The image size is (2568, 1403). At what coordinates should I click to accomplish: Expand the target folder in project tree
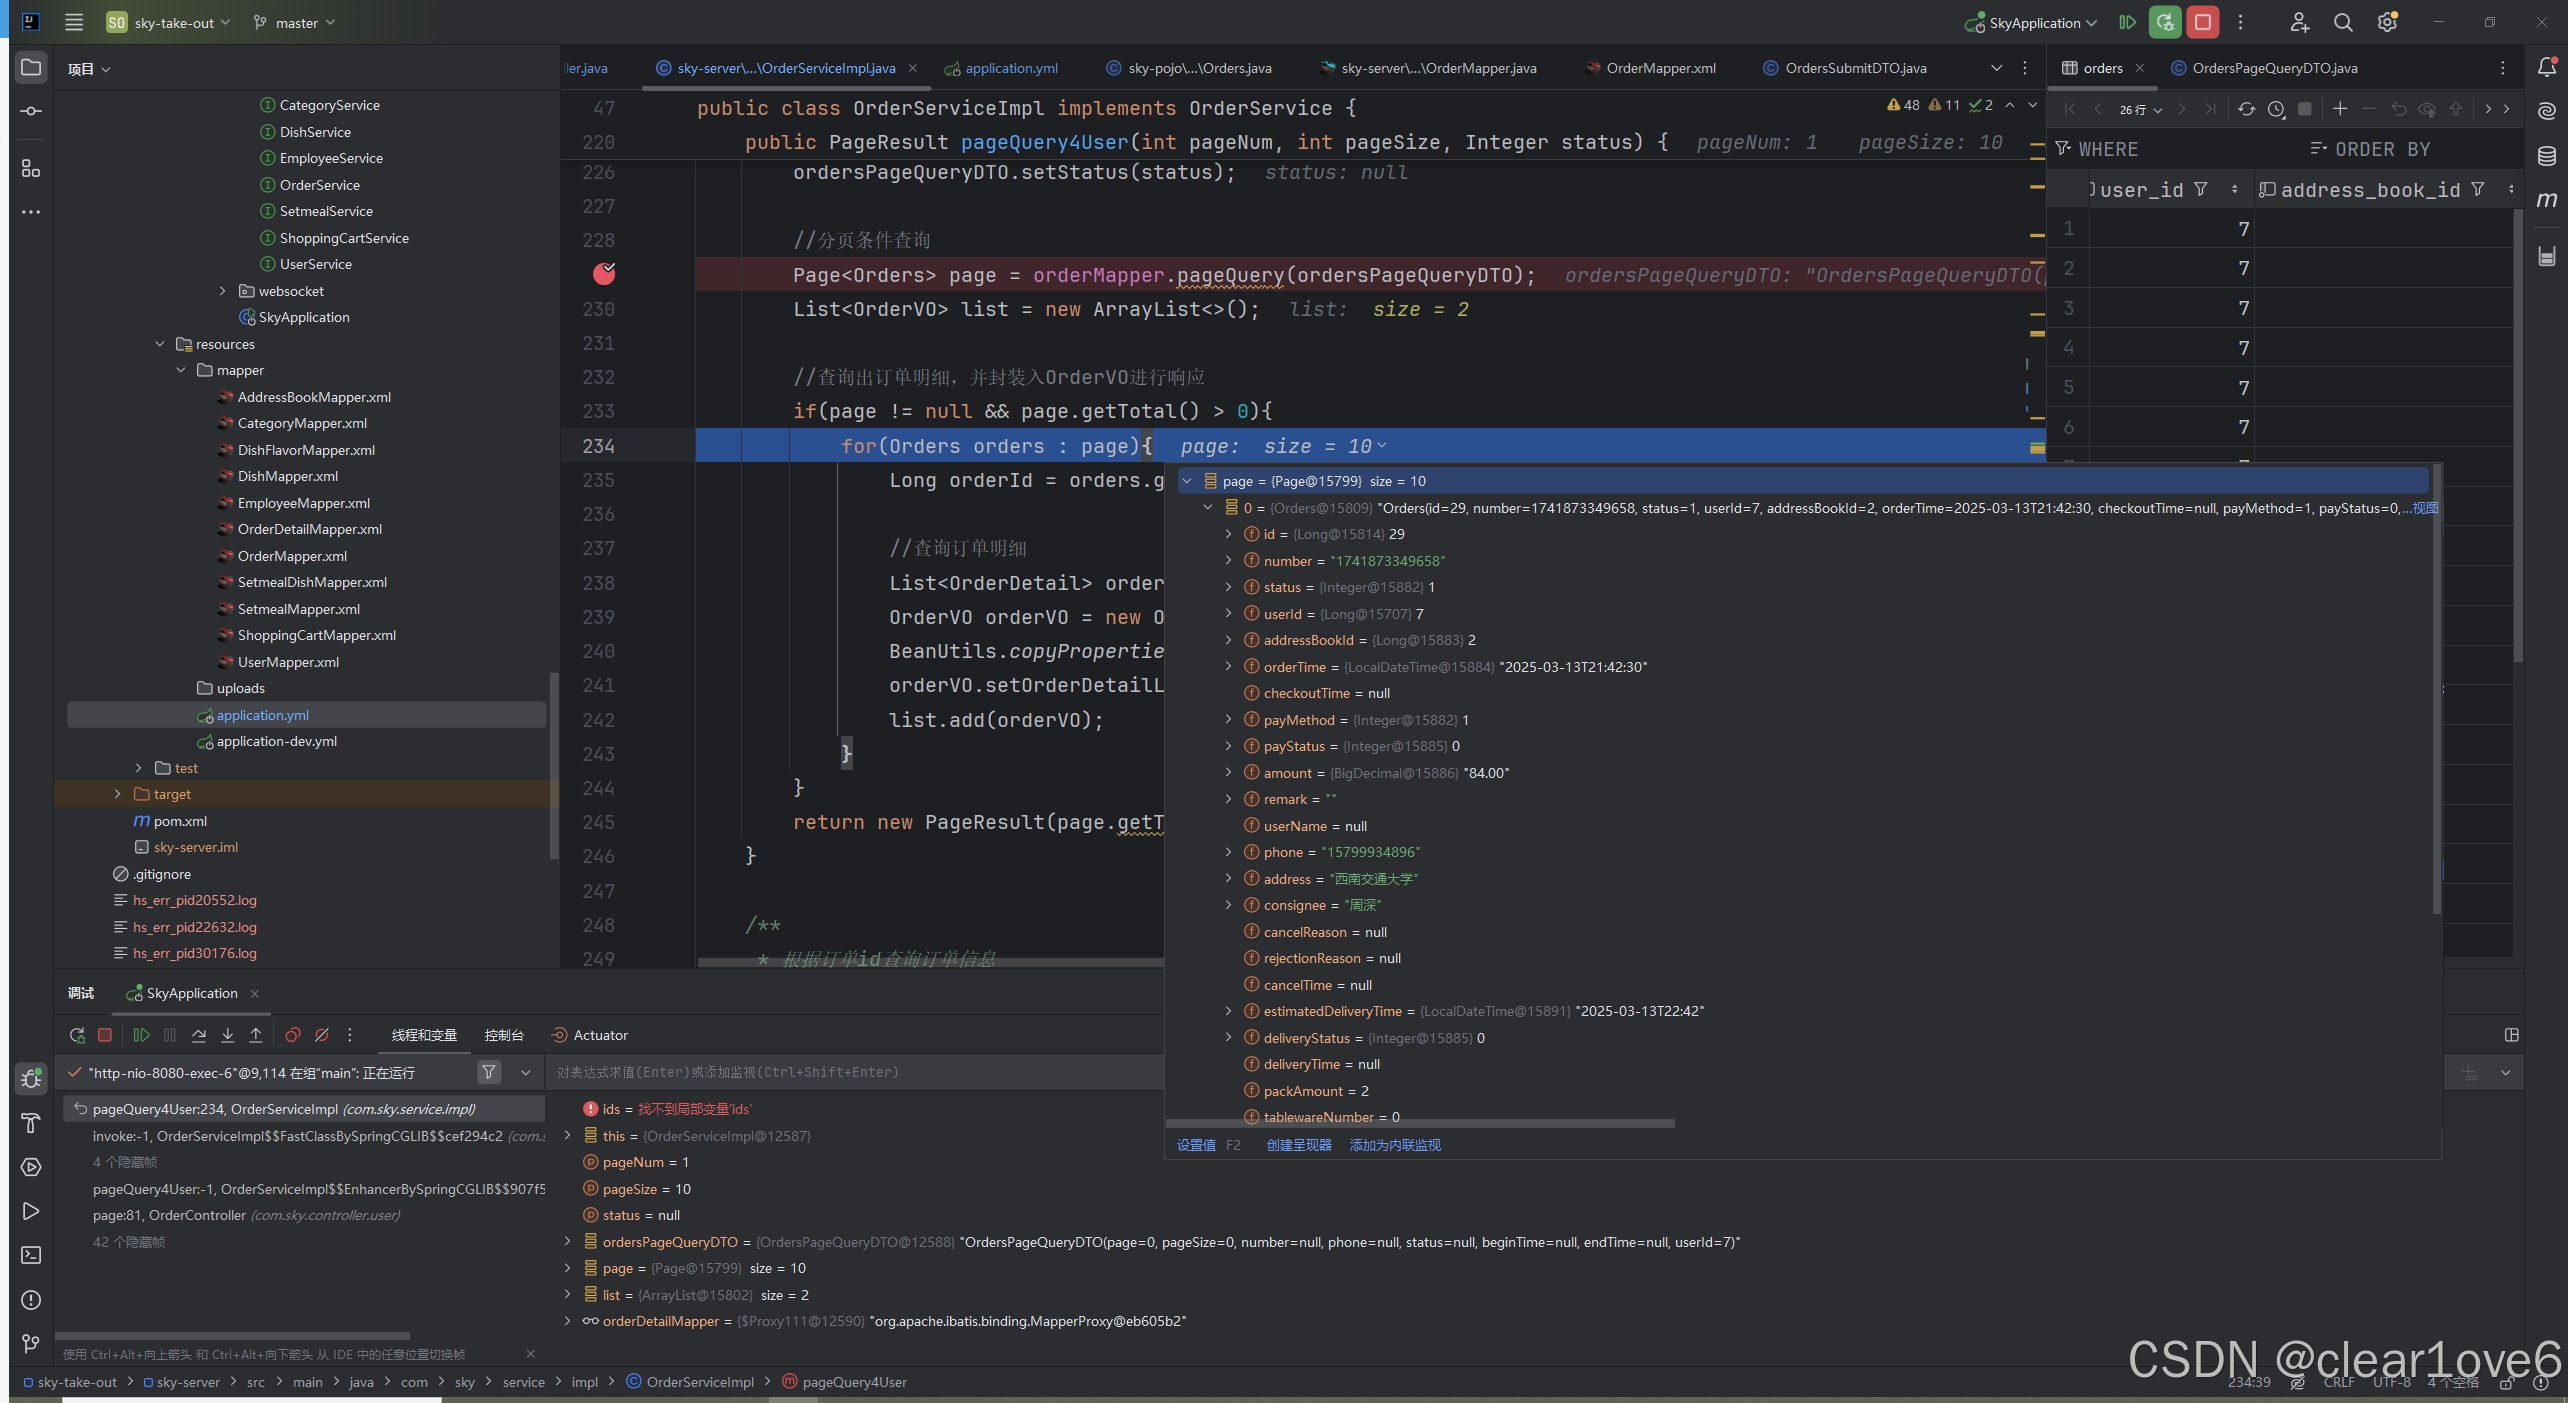[x=118, y=794]
